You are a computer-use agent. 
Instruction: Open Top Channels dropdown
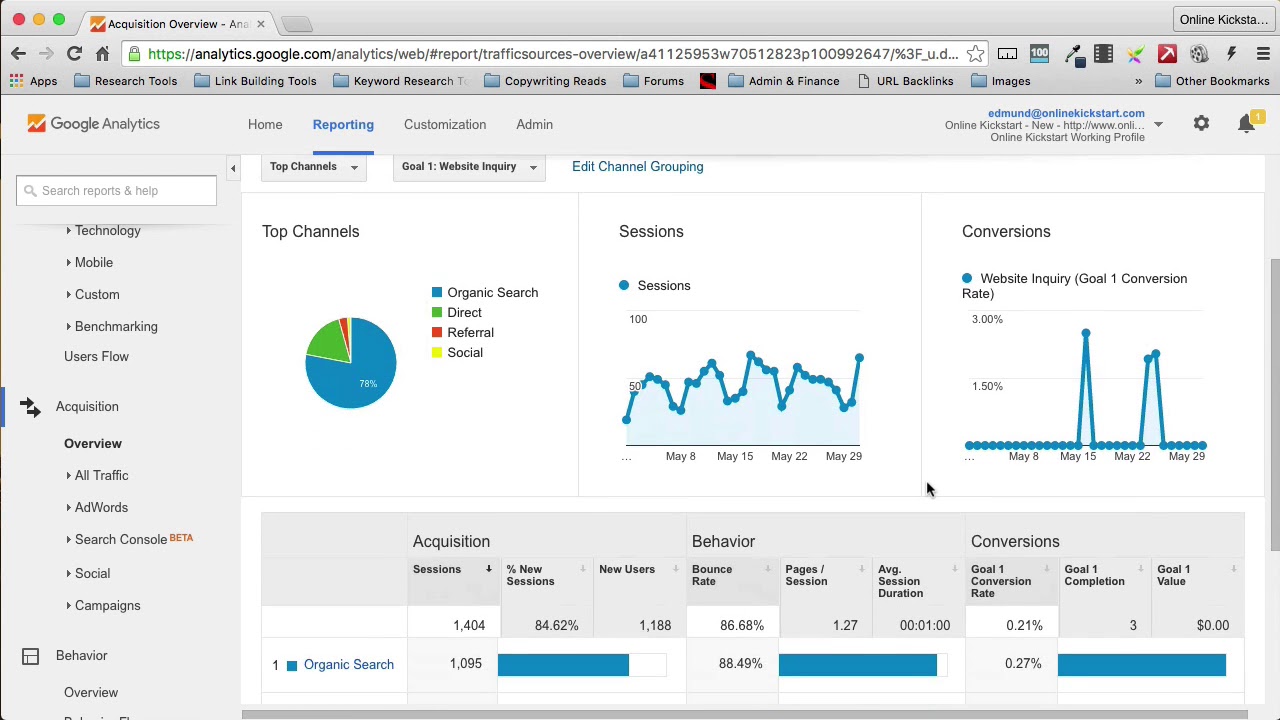click(314, 167)
